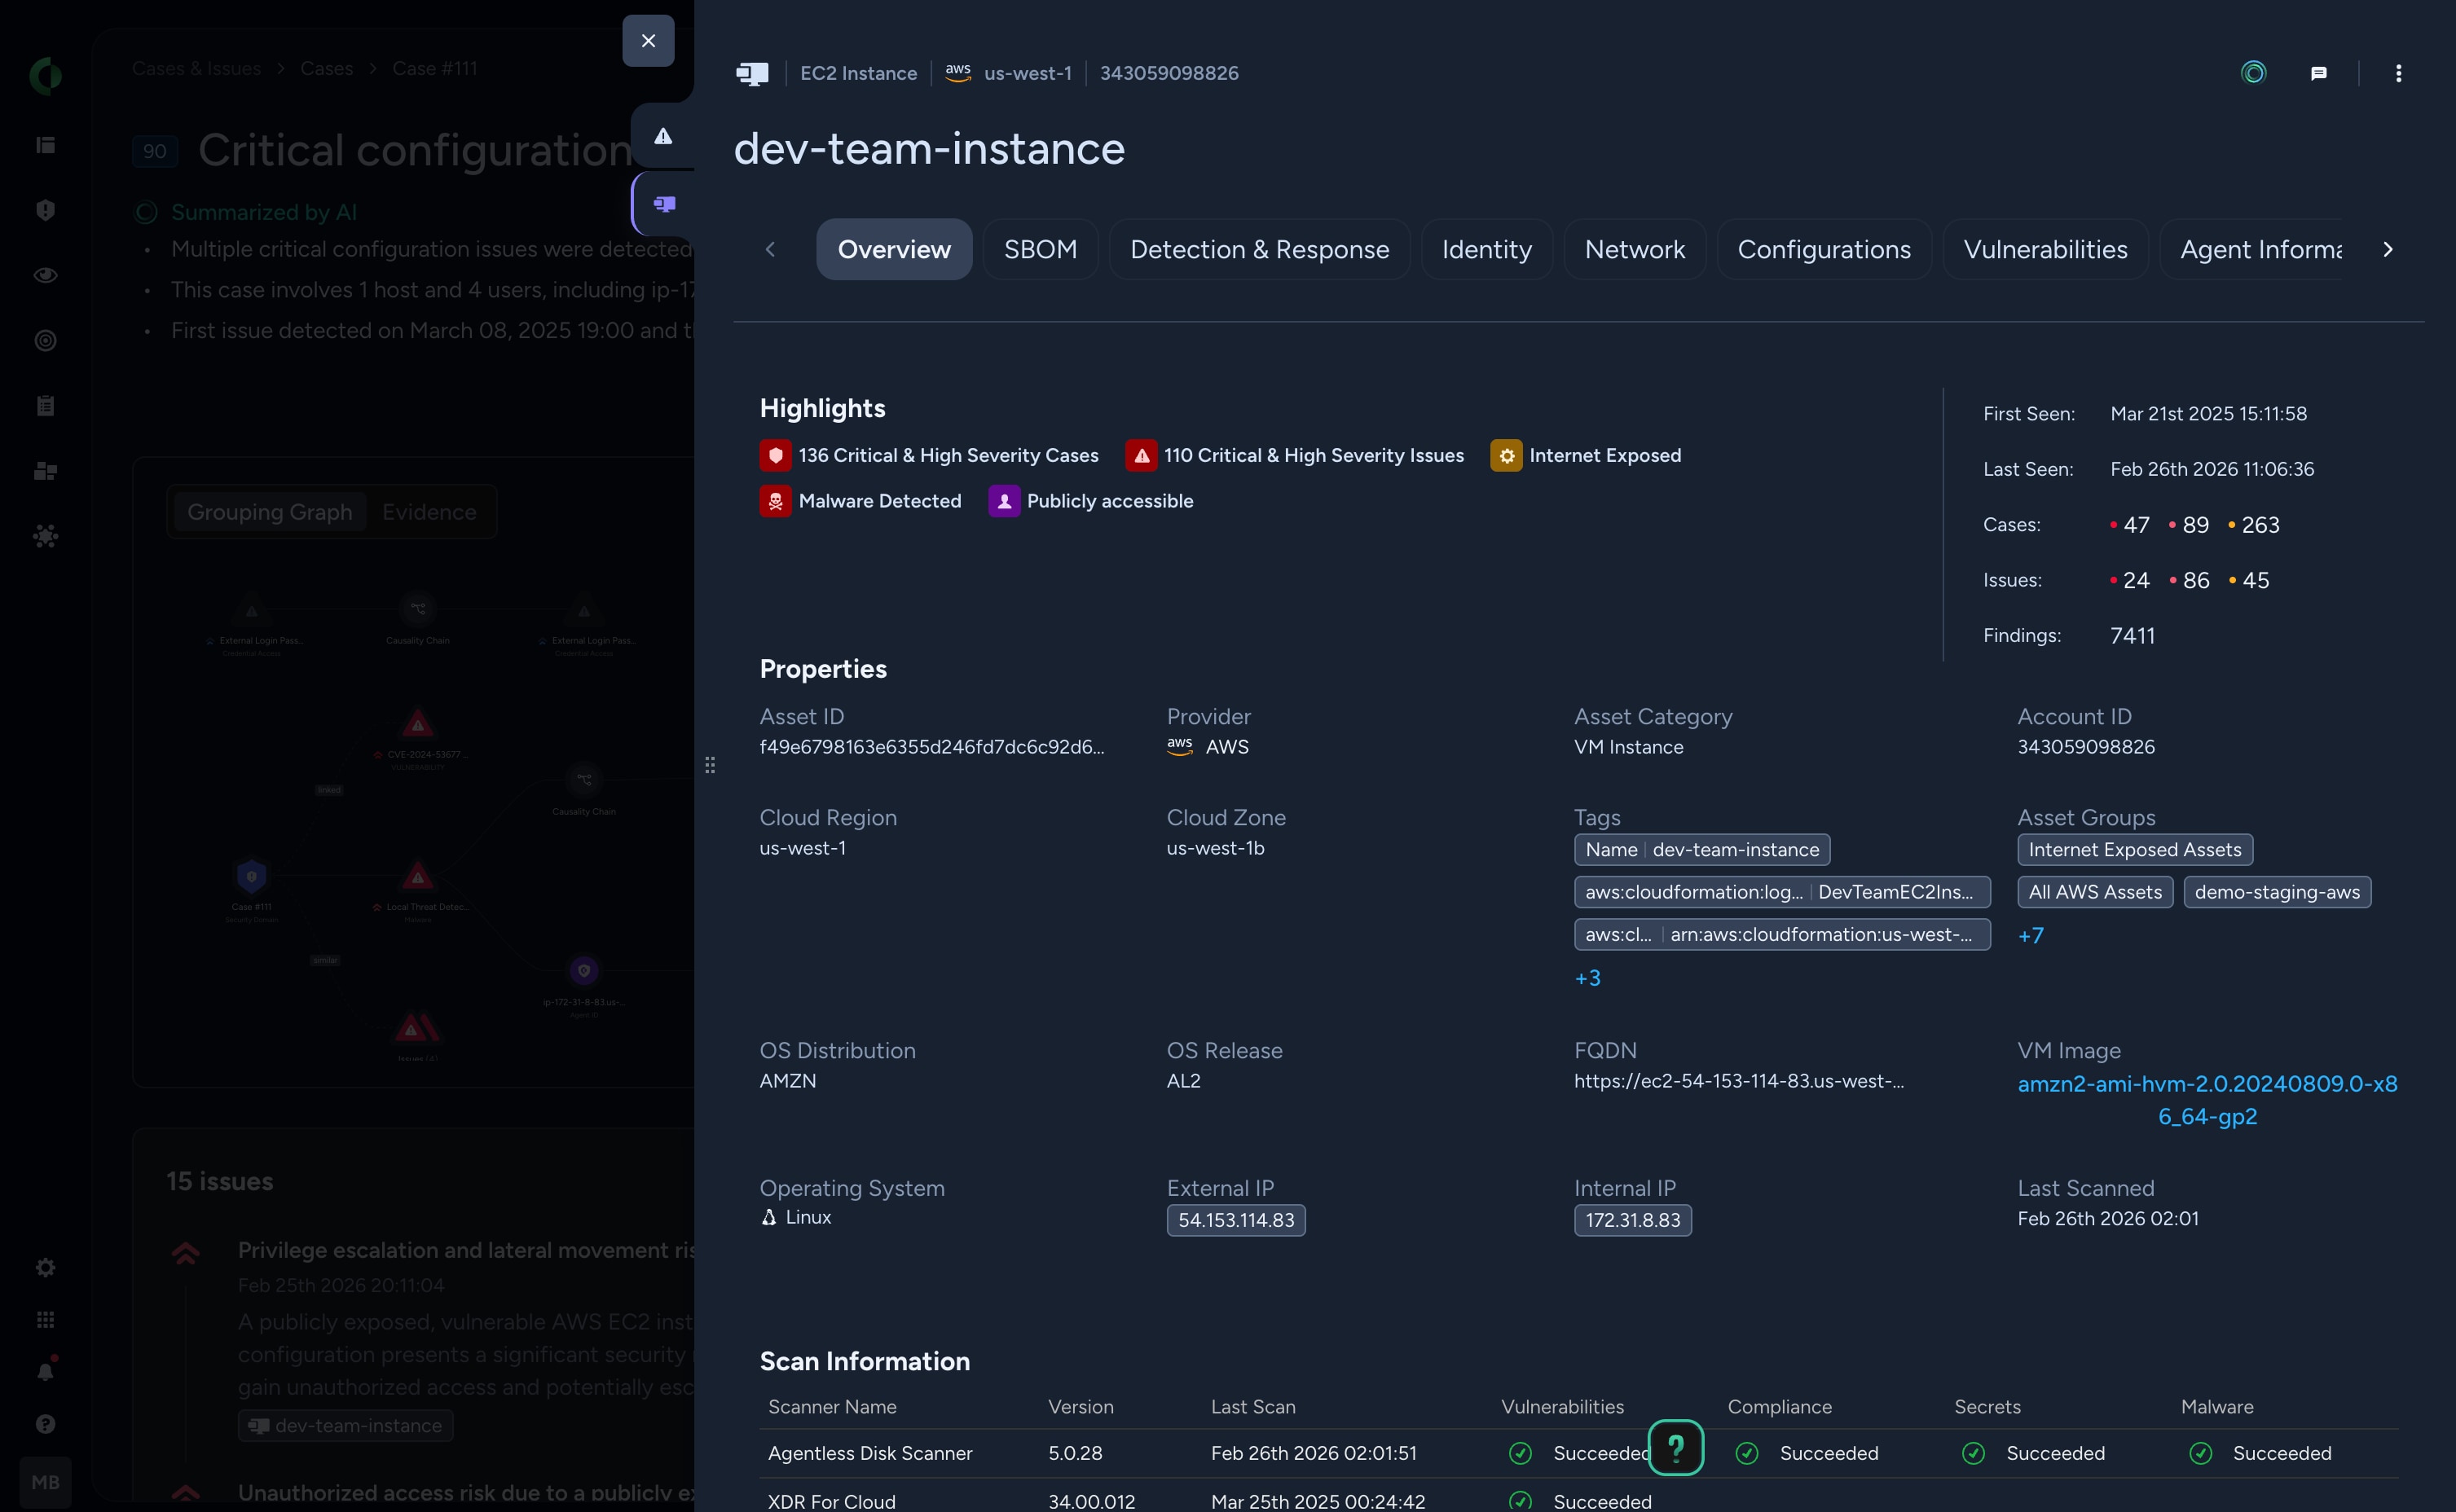Open the SBOM tab
The width and height of the screenshot is (2456, 1512).
click(x=1041, y=249)
